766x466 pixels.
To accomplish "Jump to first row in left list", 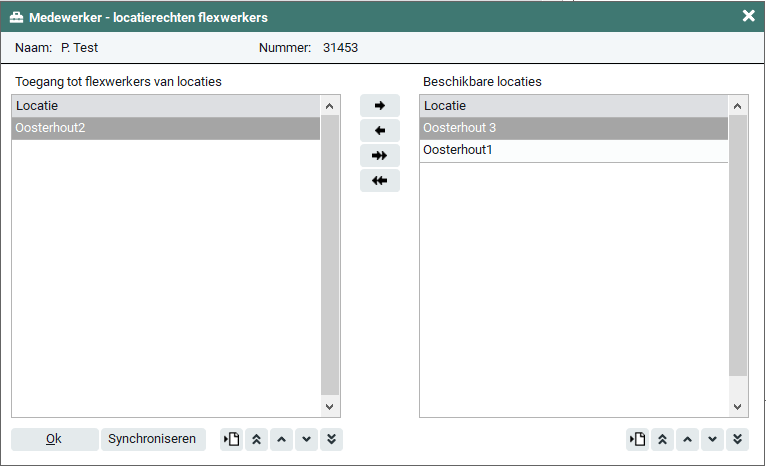I will click(x=256, y=439).
